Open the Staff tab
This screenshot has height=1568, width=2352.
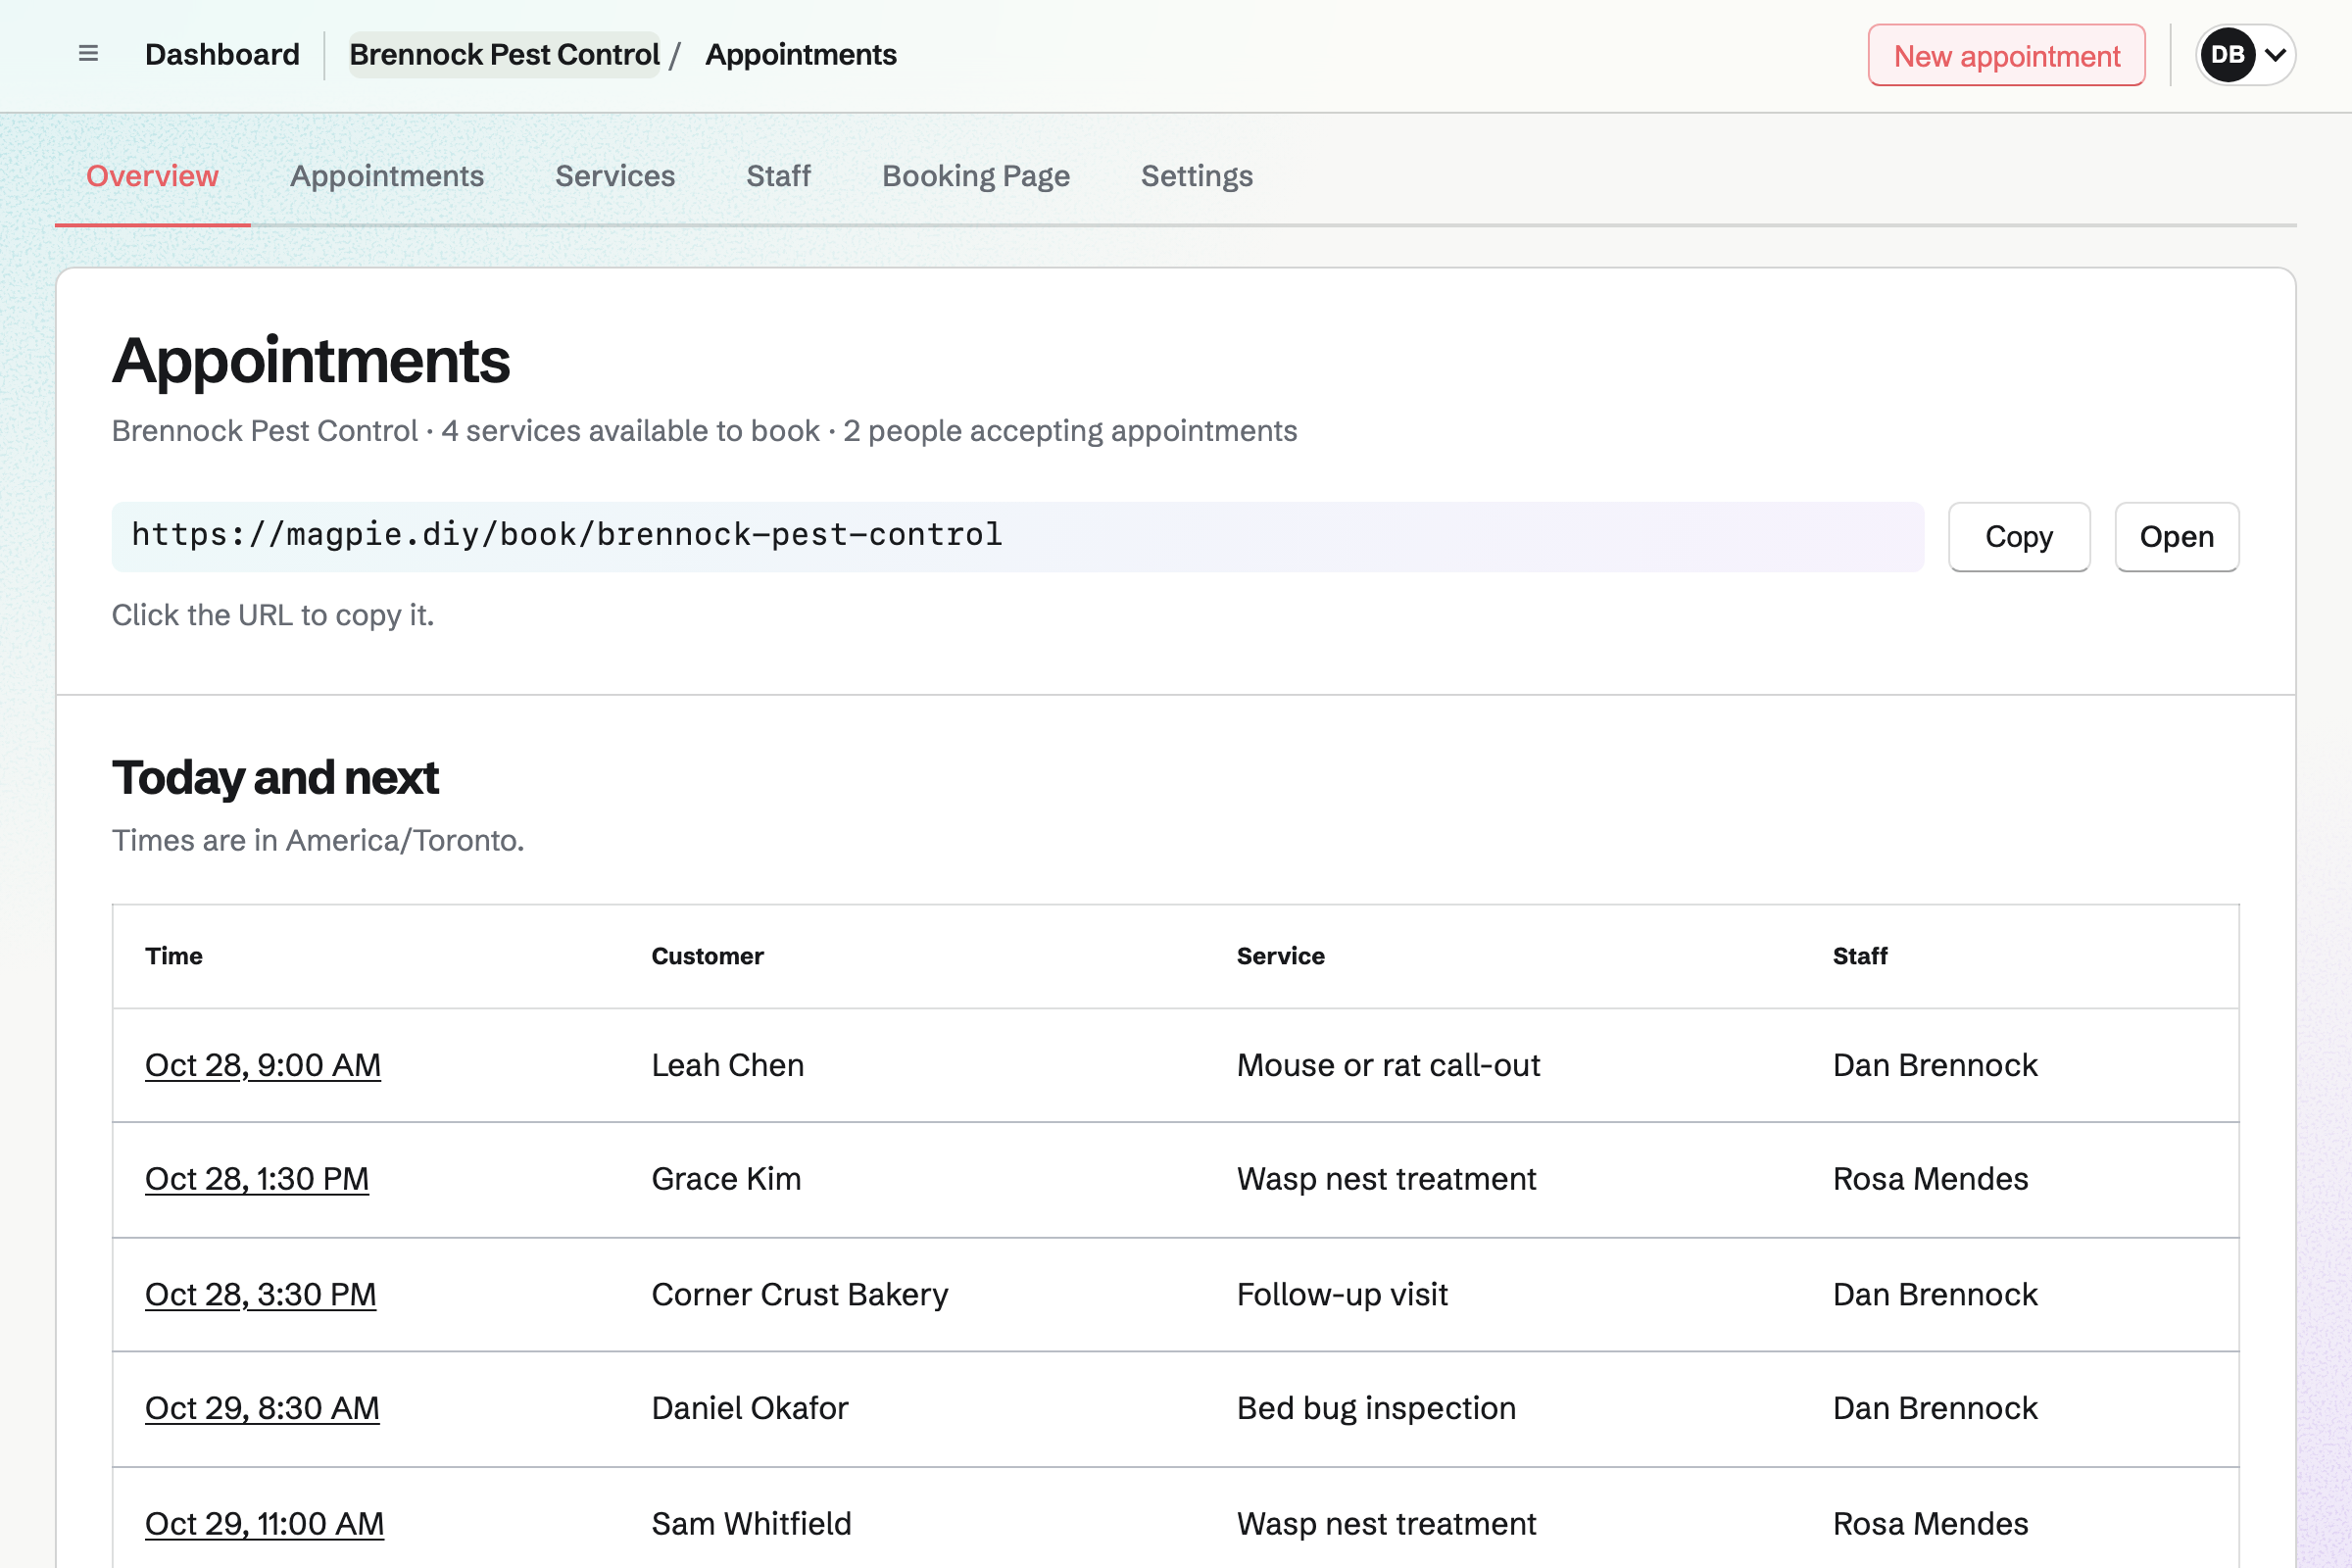click(778, 176)
